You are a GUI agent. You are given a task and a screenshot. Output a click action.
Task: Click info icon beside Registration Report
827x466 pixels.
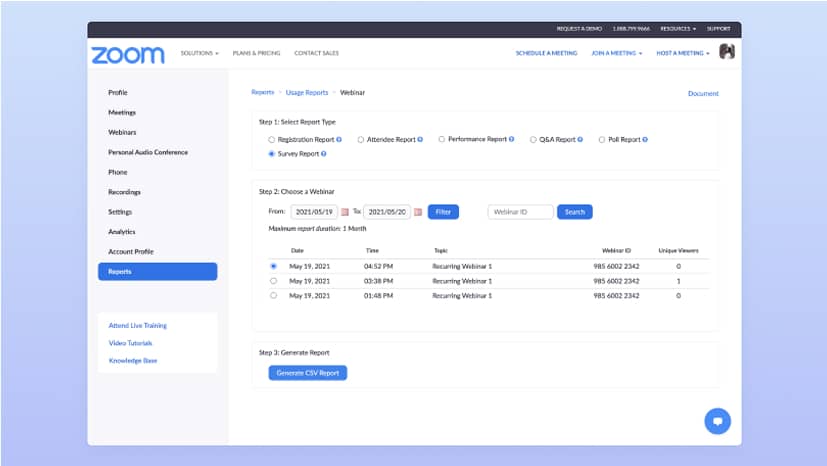pos(340,140)
